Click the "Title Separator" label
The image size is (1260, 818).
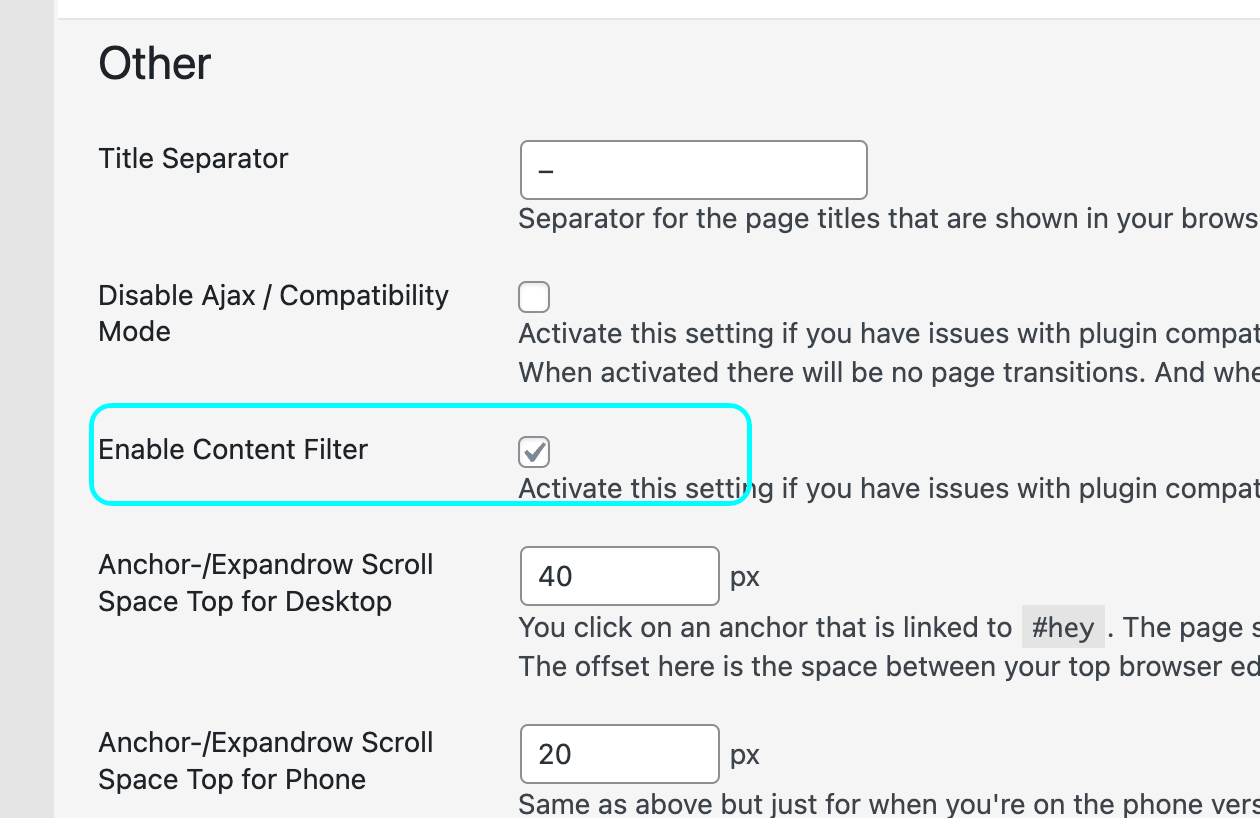[193, 159]
